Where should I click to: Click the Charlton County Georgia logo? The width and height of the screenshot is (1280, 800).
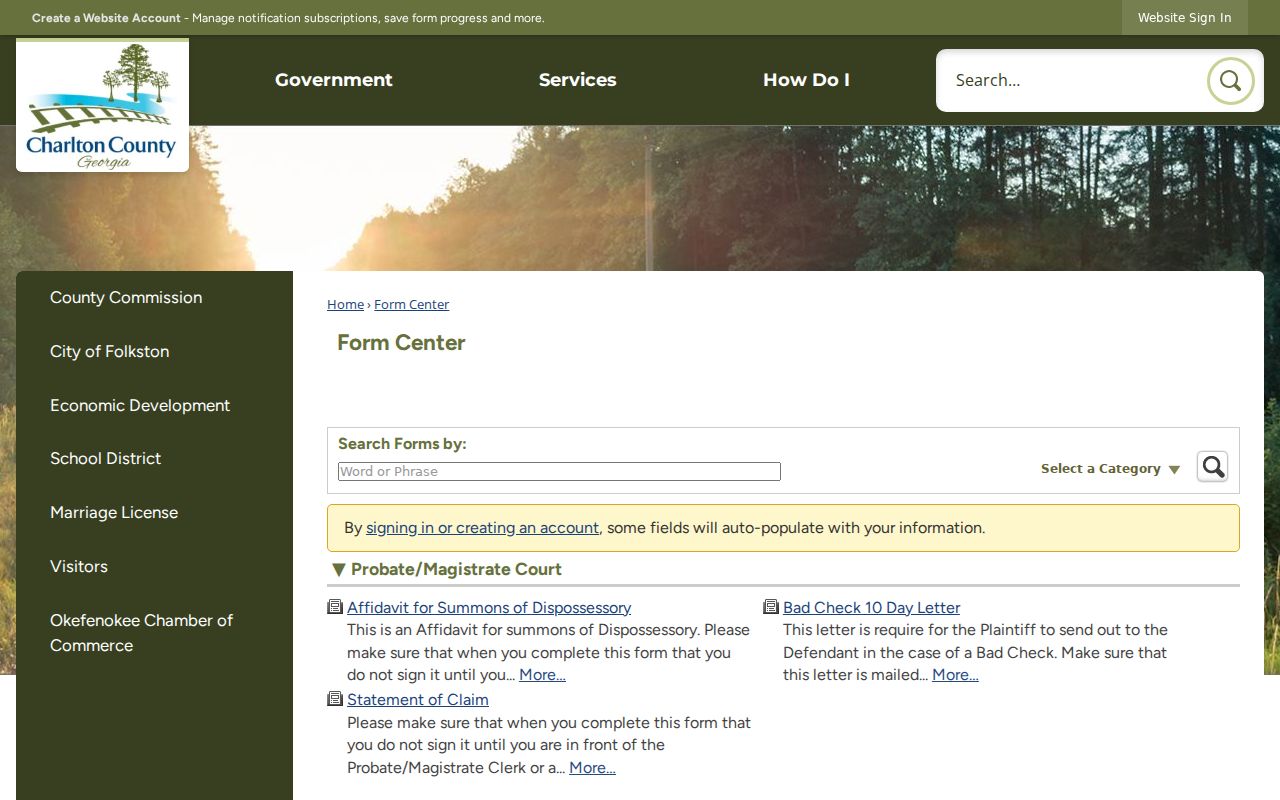click(102, 106)
